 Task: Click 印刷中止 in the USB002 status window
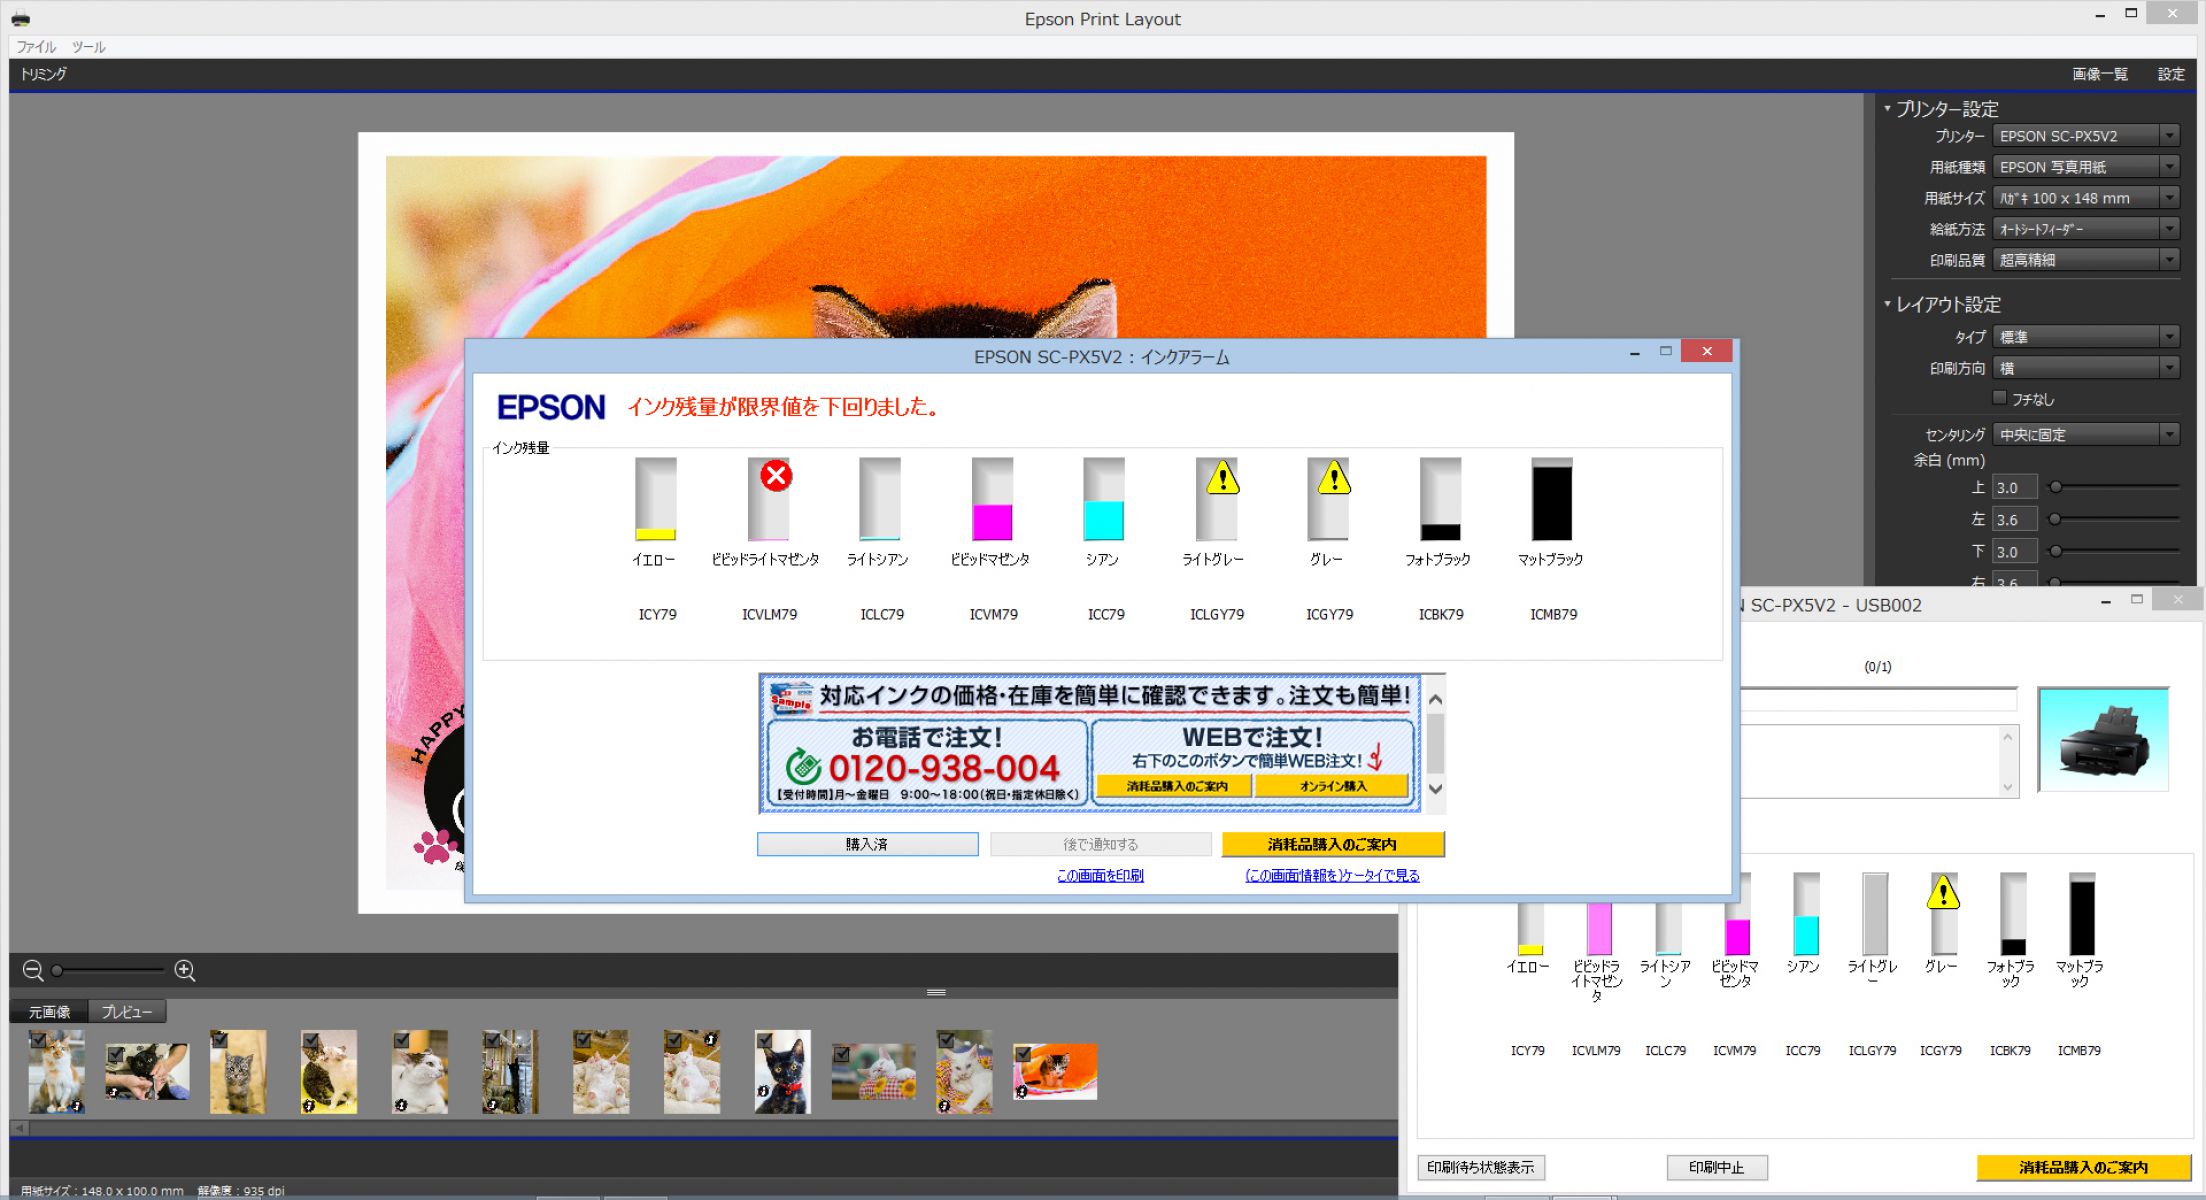pyautogui.click(x=1717, y=1167)
